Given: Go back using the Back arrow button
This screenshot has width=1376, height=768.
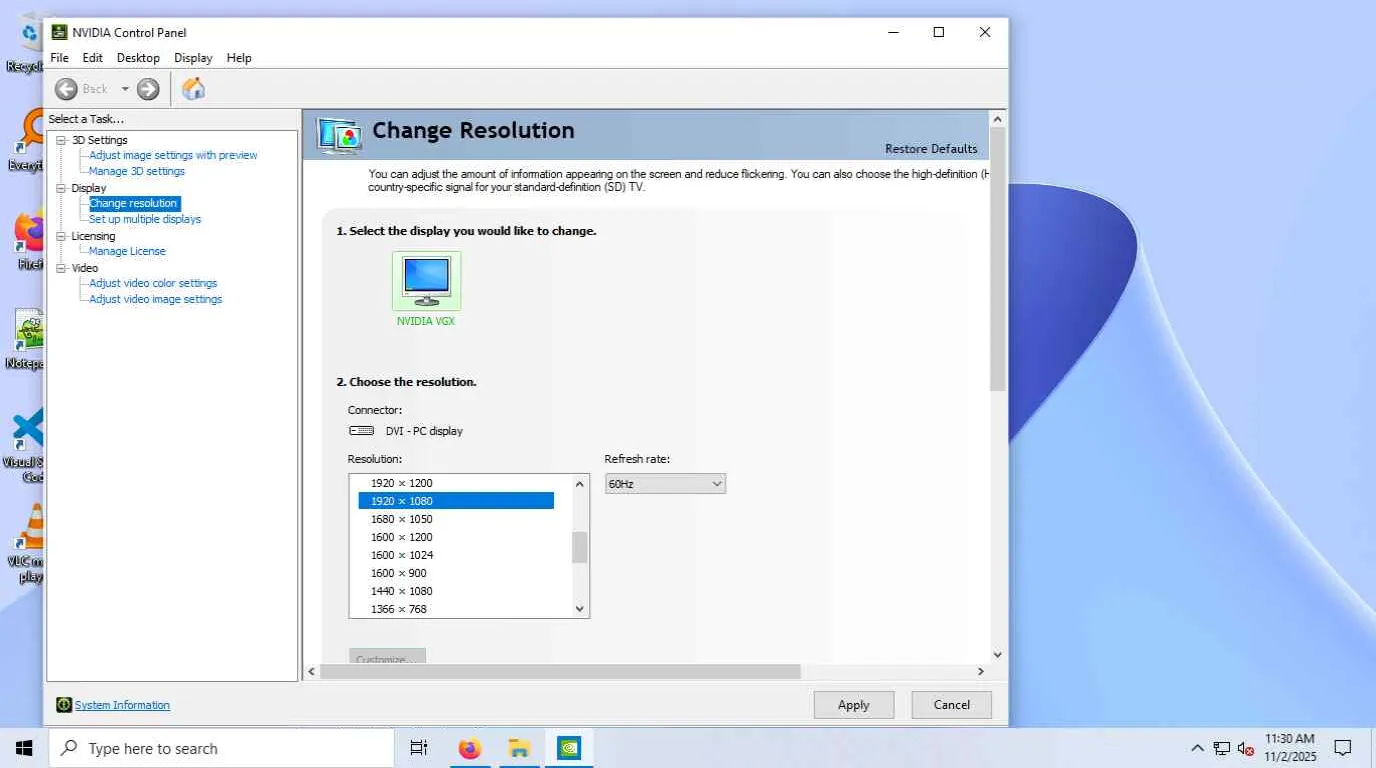Looking at the screenshot, I should tap(66, 89).
